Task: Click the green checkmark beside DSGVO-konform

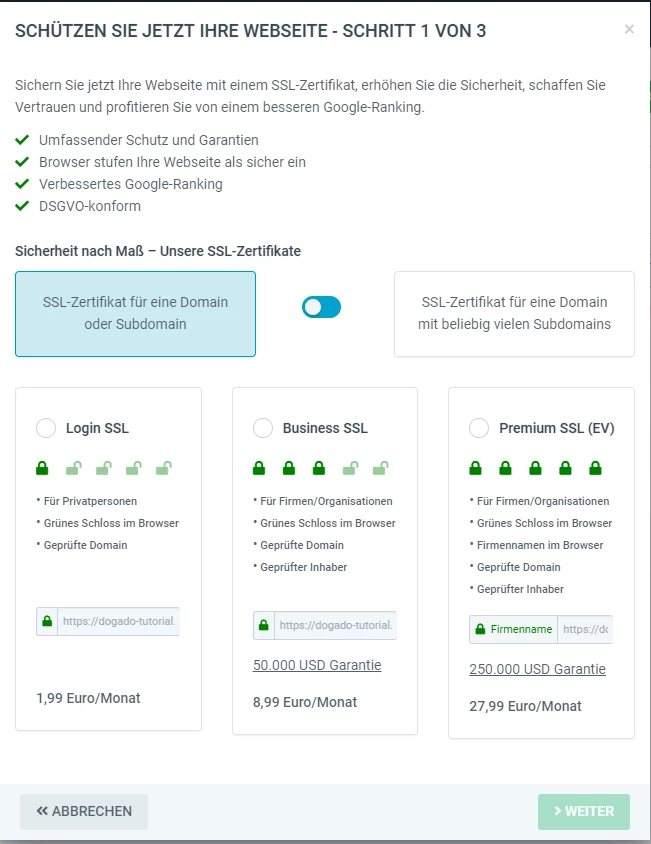Action: point(22,206)
